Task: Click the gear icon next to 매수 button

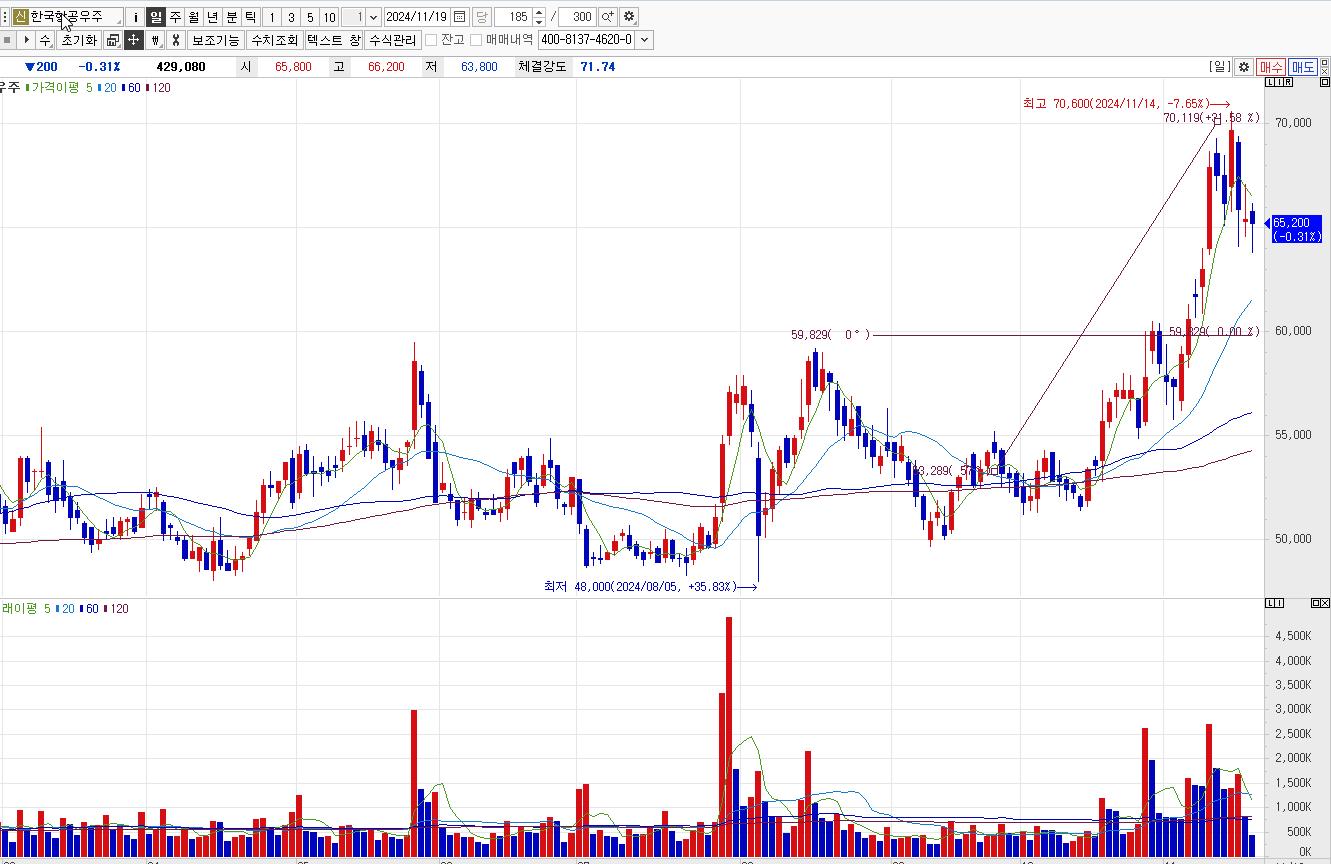Action: (1243, 67)
